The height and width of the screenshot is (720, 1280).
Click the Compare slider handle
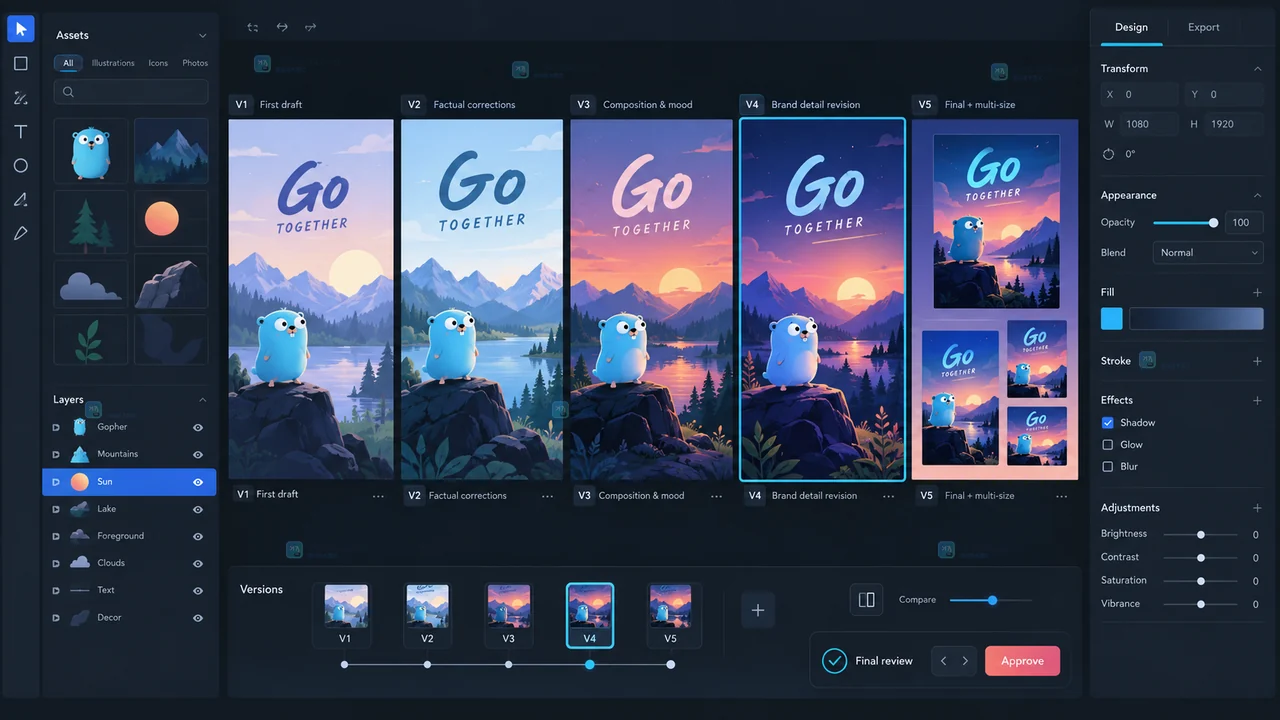(992, 600)
